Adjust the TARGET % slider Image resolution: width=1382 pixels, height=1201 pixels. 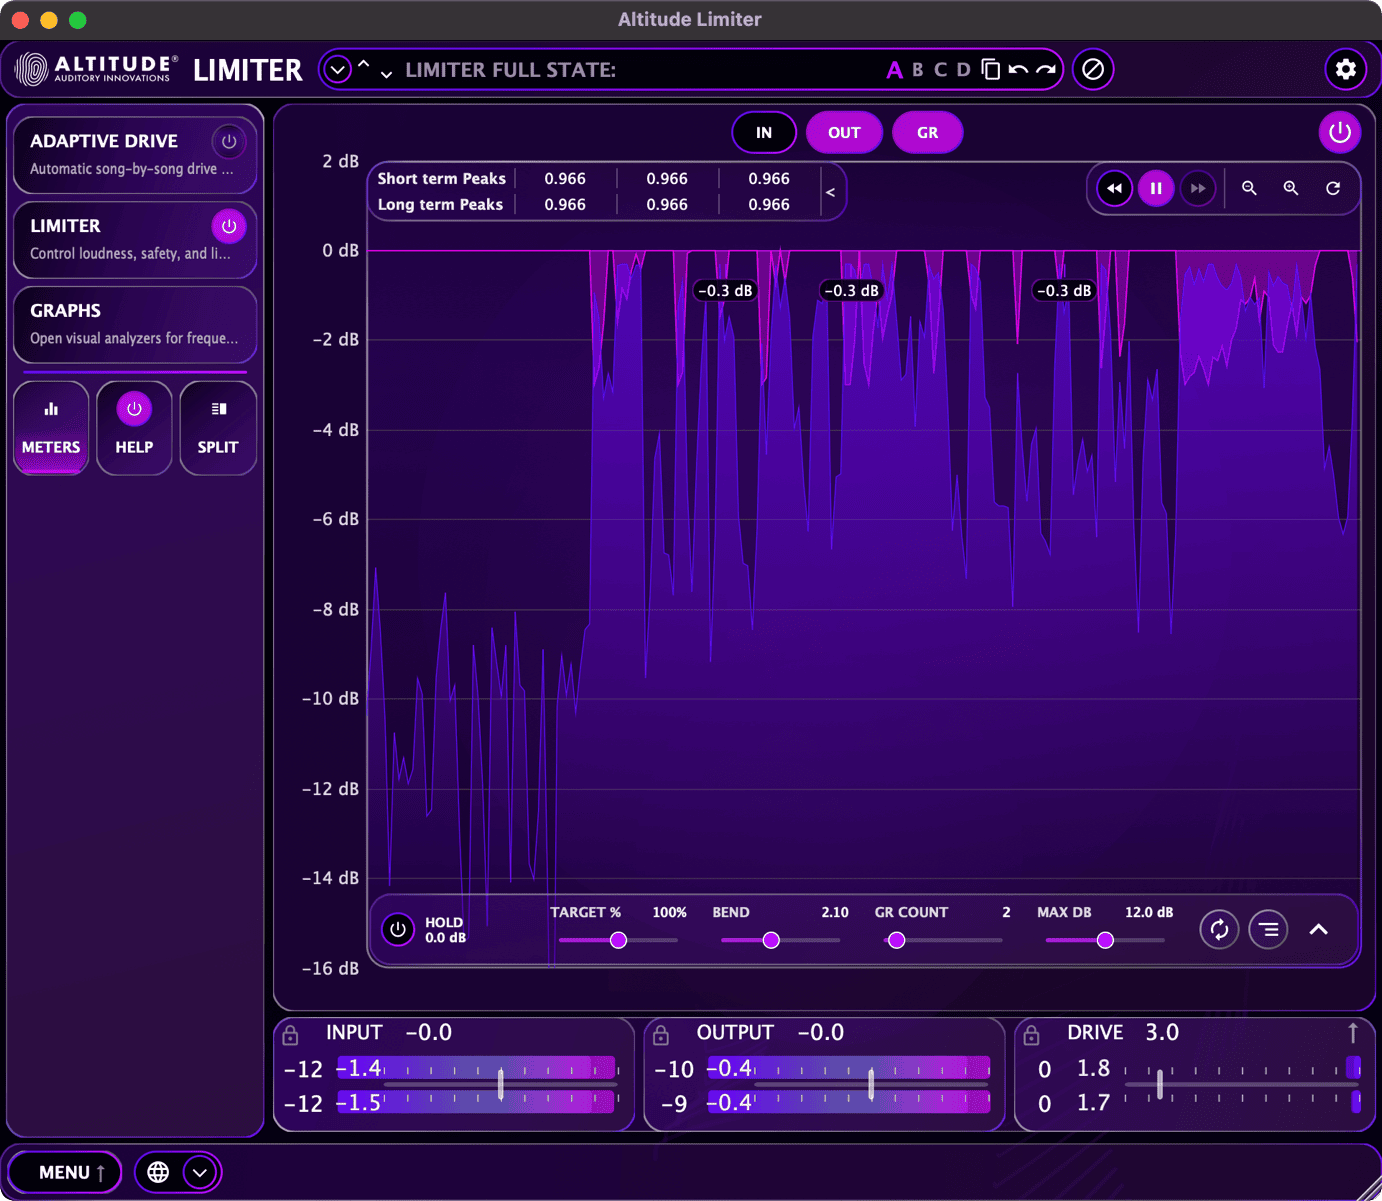point(619,940)
